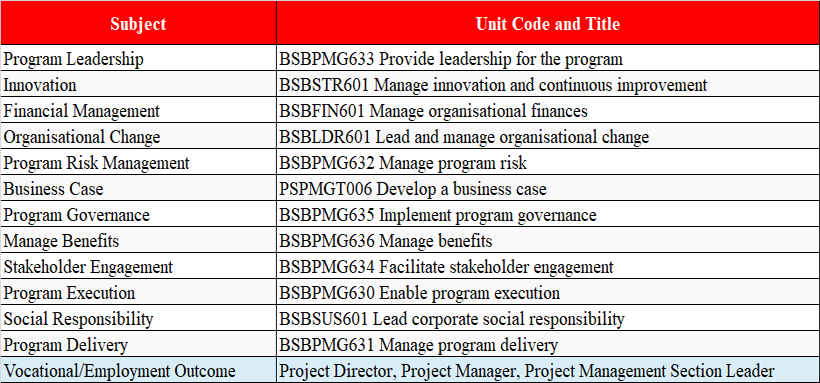Select 'BSBPMG634 Facilitate stakeholder engagement' cell
This screenshot has height=383, width=820.
(x=548, y=267)
